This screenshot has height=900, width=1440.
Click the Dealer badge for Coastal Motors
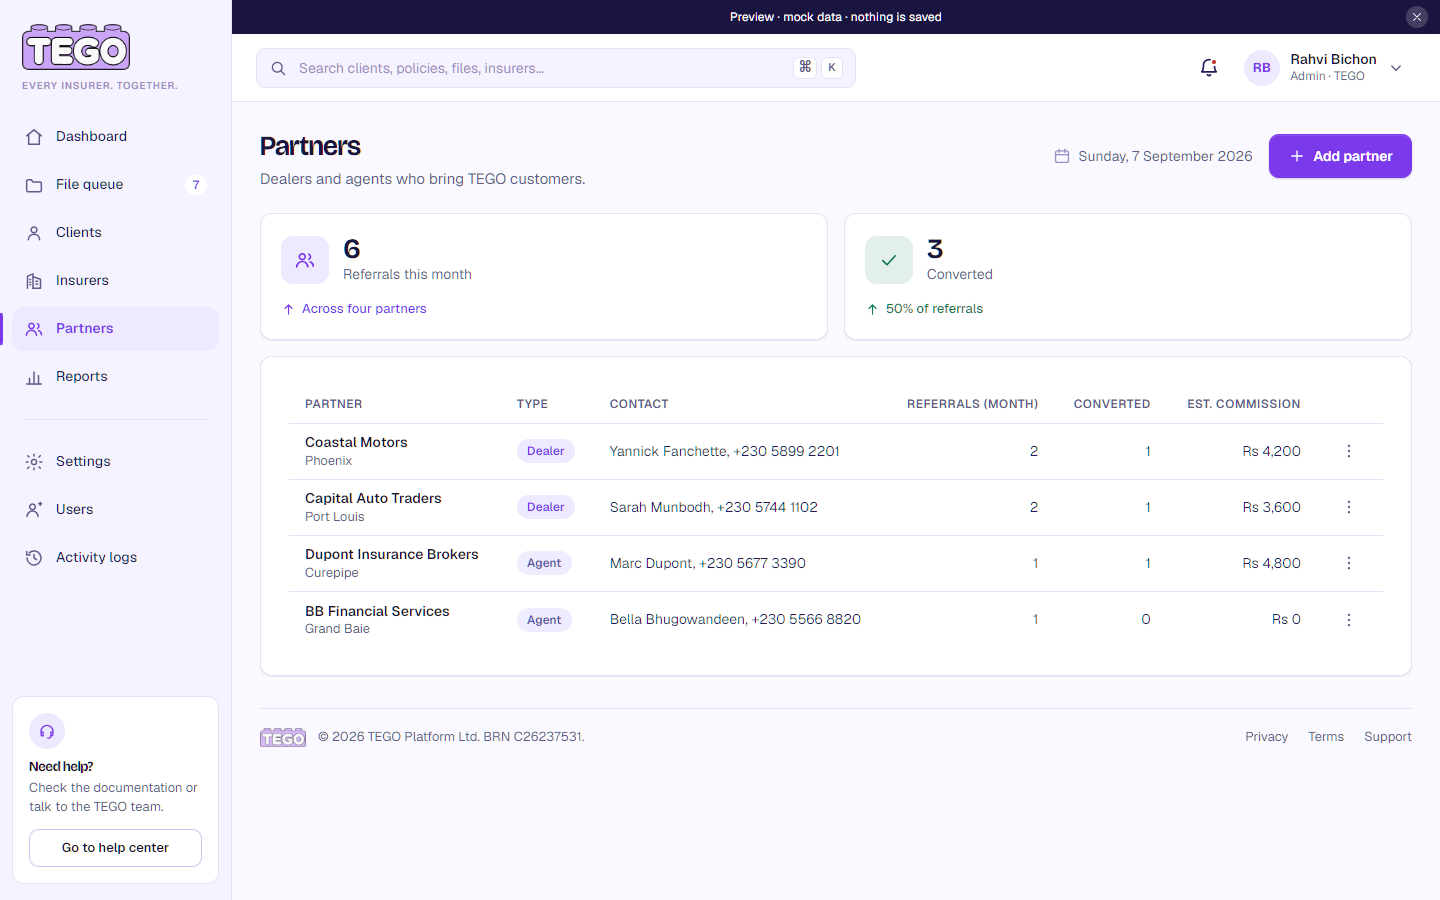(546, 451)
